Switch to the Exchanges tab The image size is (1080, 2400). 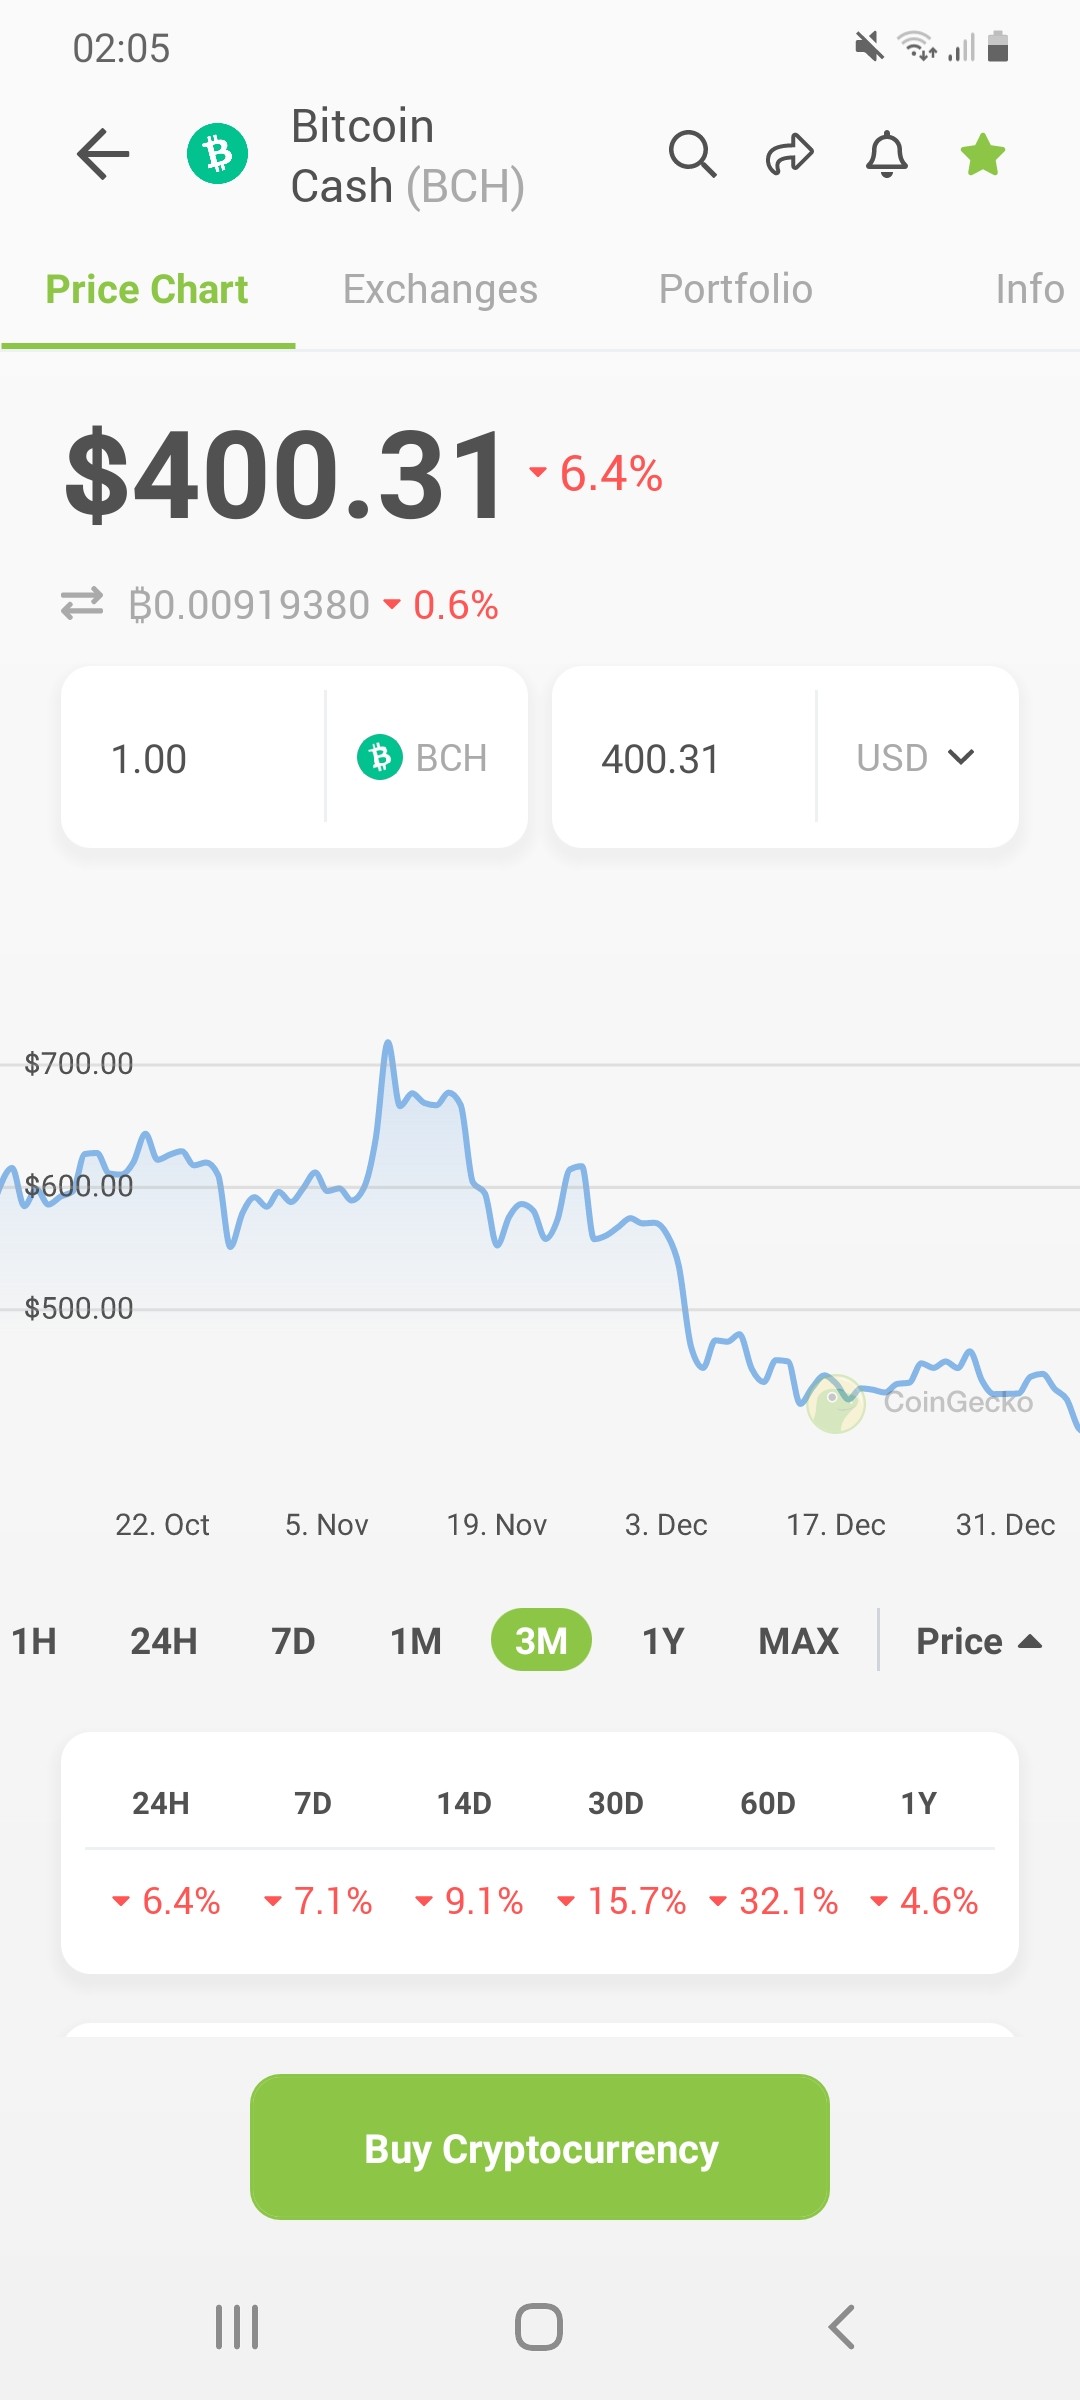[x=440, y=289]
